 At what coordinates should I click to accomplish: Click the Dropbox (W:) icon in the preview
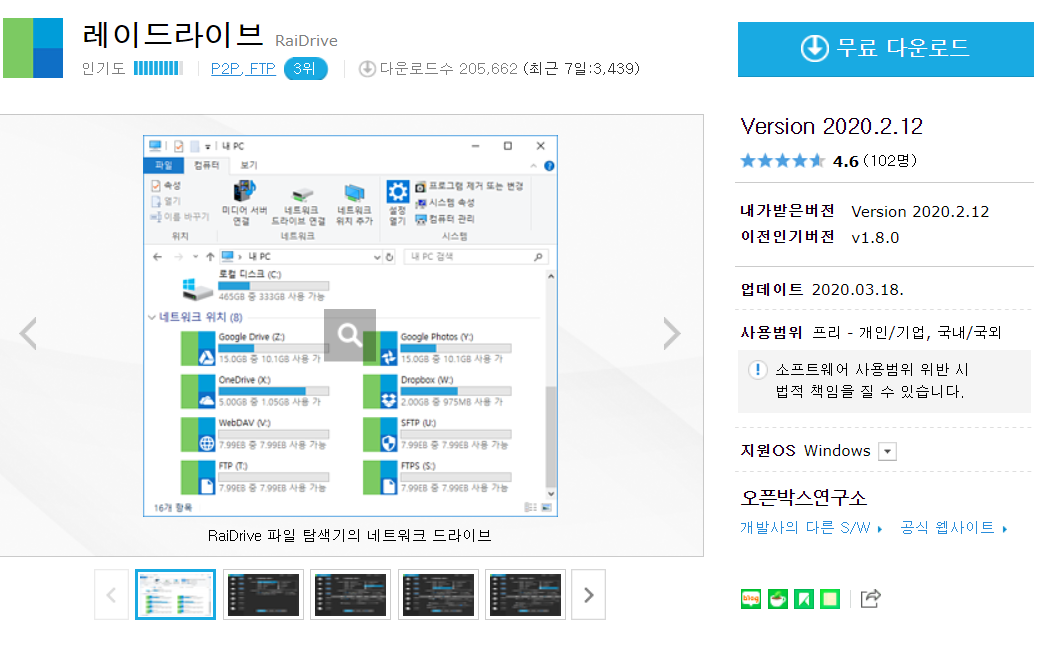pyautogui.click(x=380, y=391)
